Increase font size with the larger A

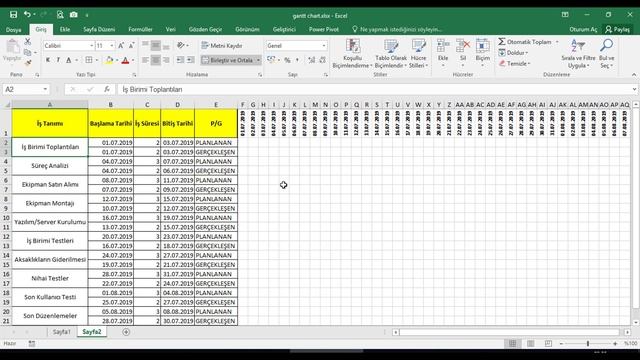[121, 46]
